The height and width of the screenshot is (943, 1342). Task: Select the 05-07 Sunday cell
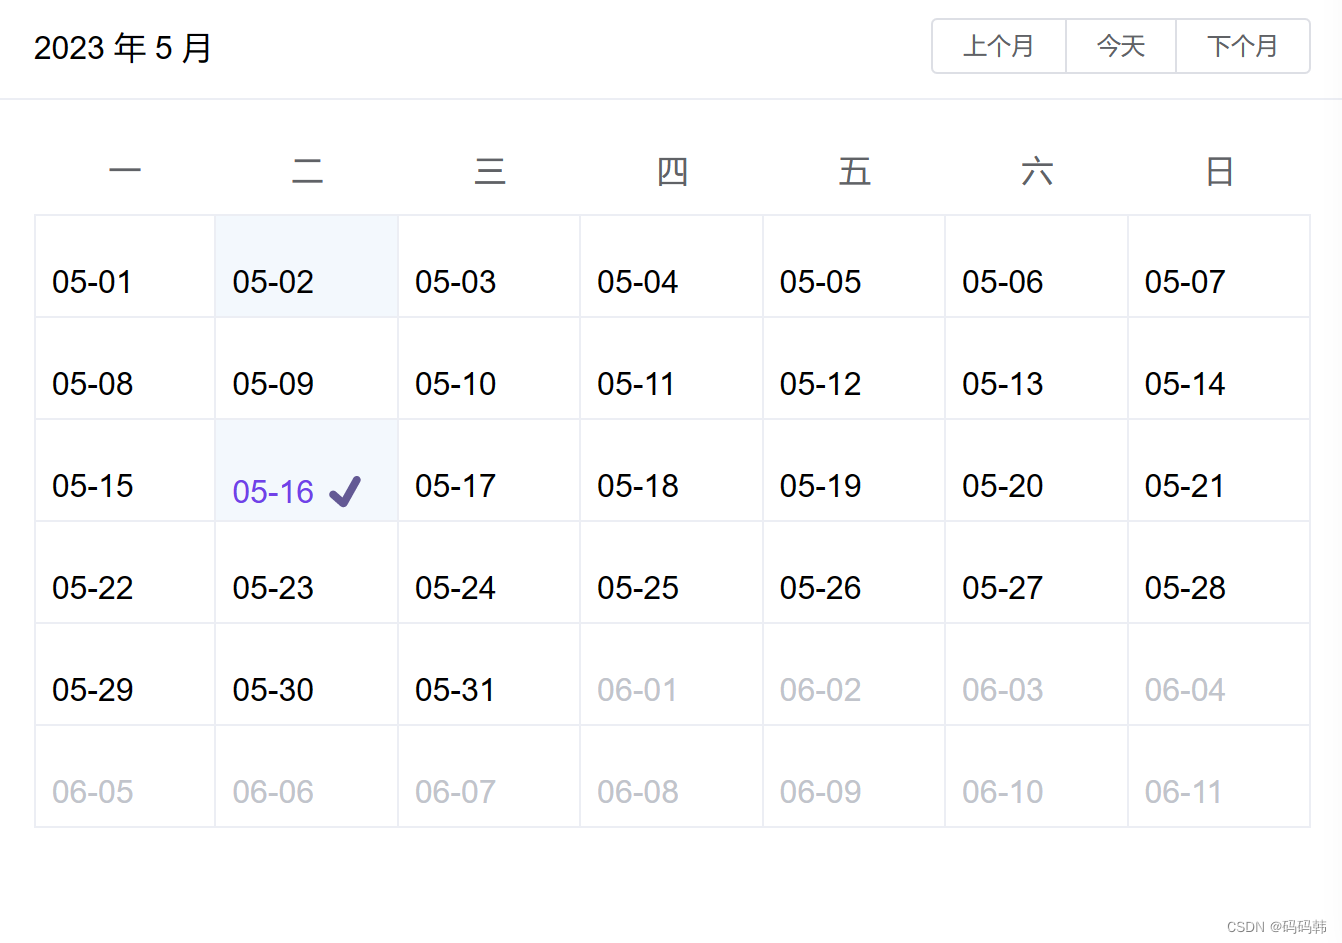1219,267
